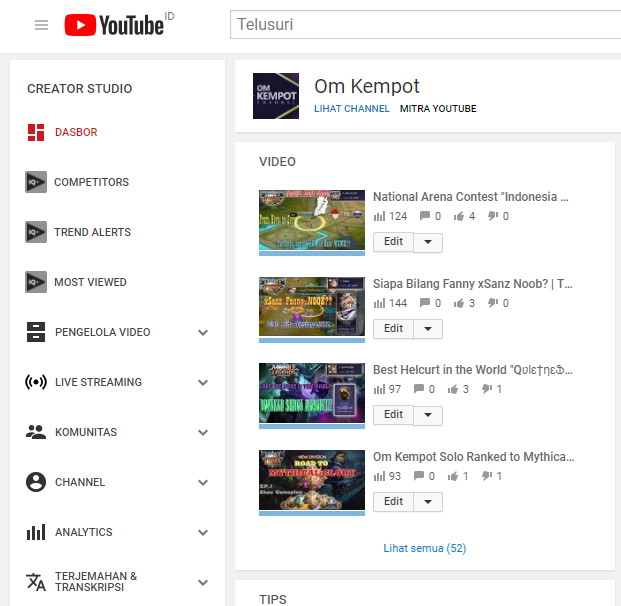Click the Telusuri search field

tap(425, 25)
